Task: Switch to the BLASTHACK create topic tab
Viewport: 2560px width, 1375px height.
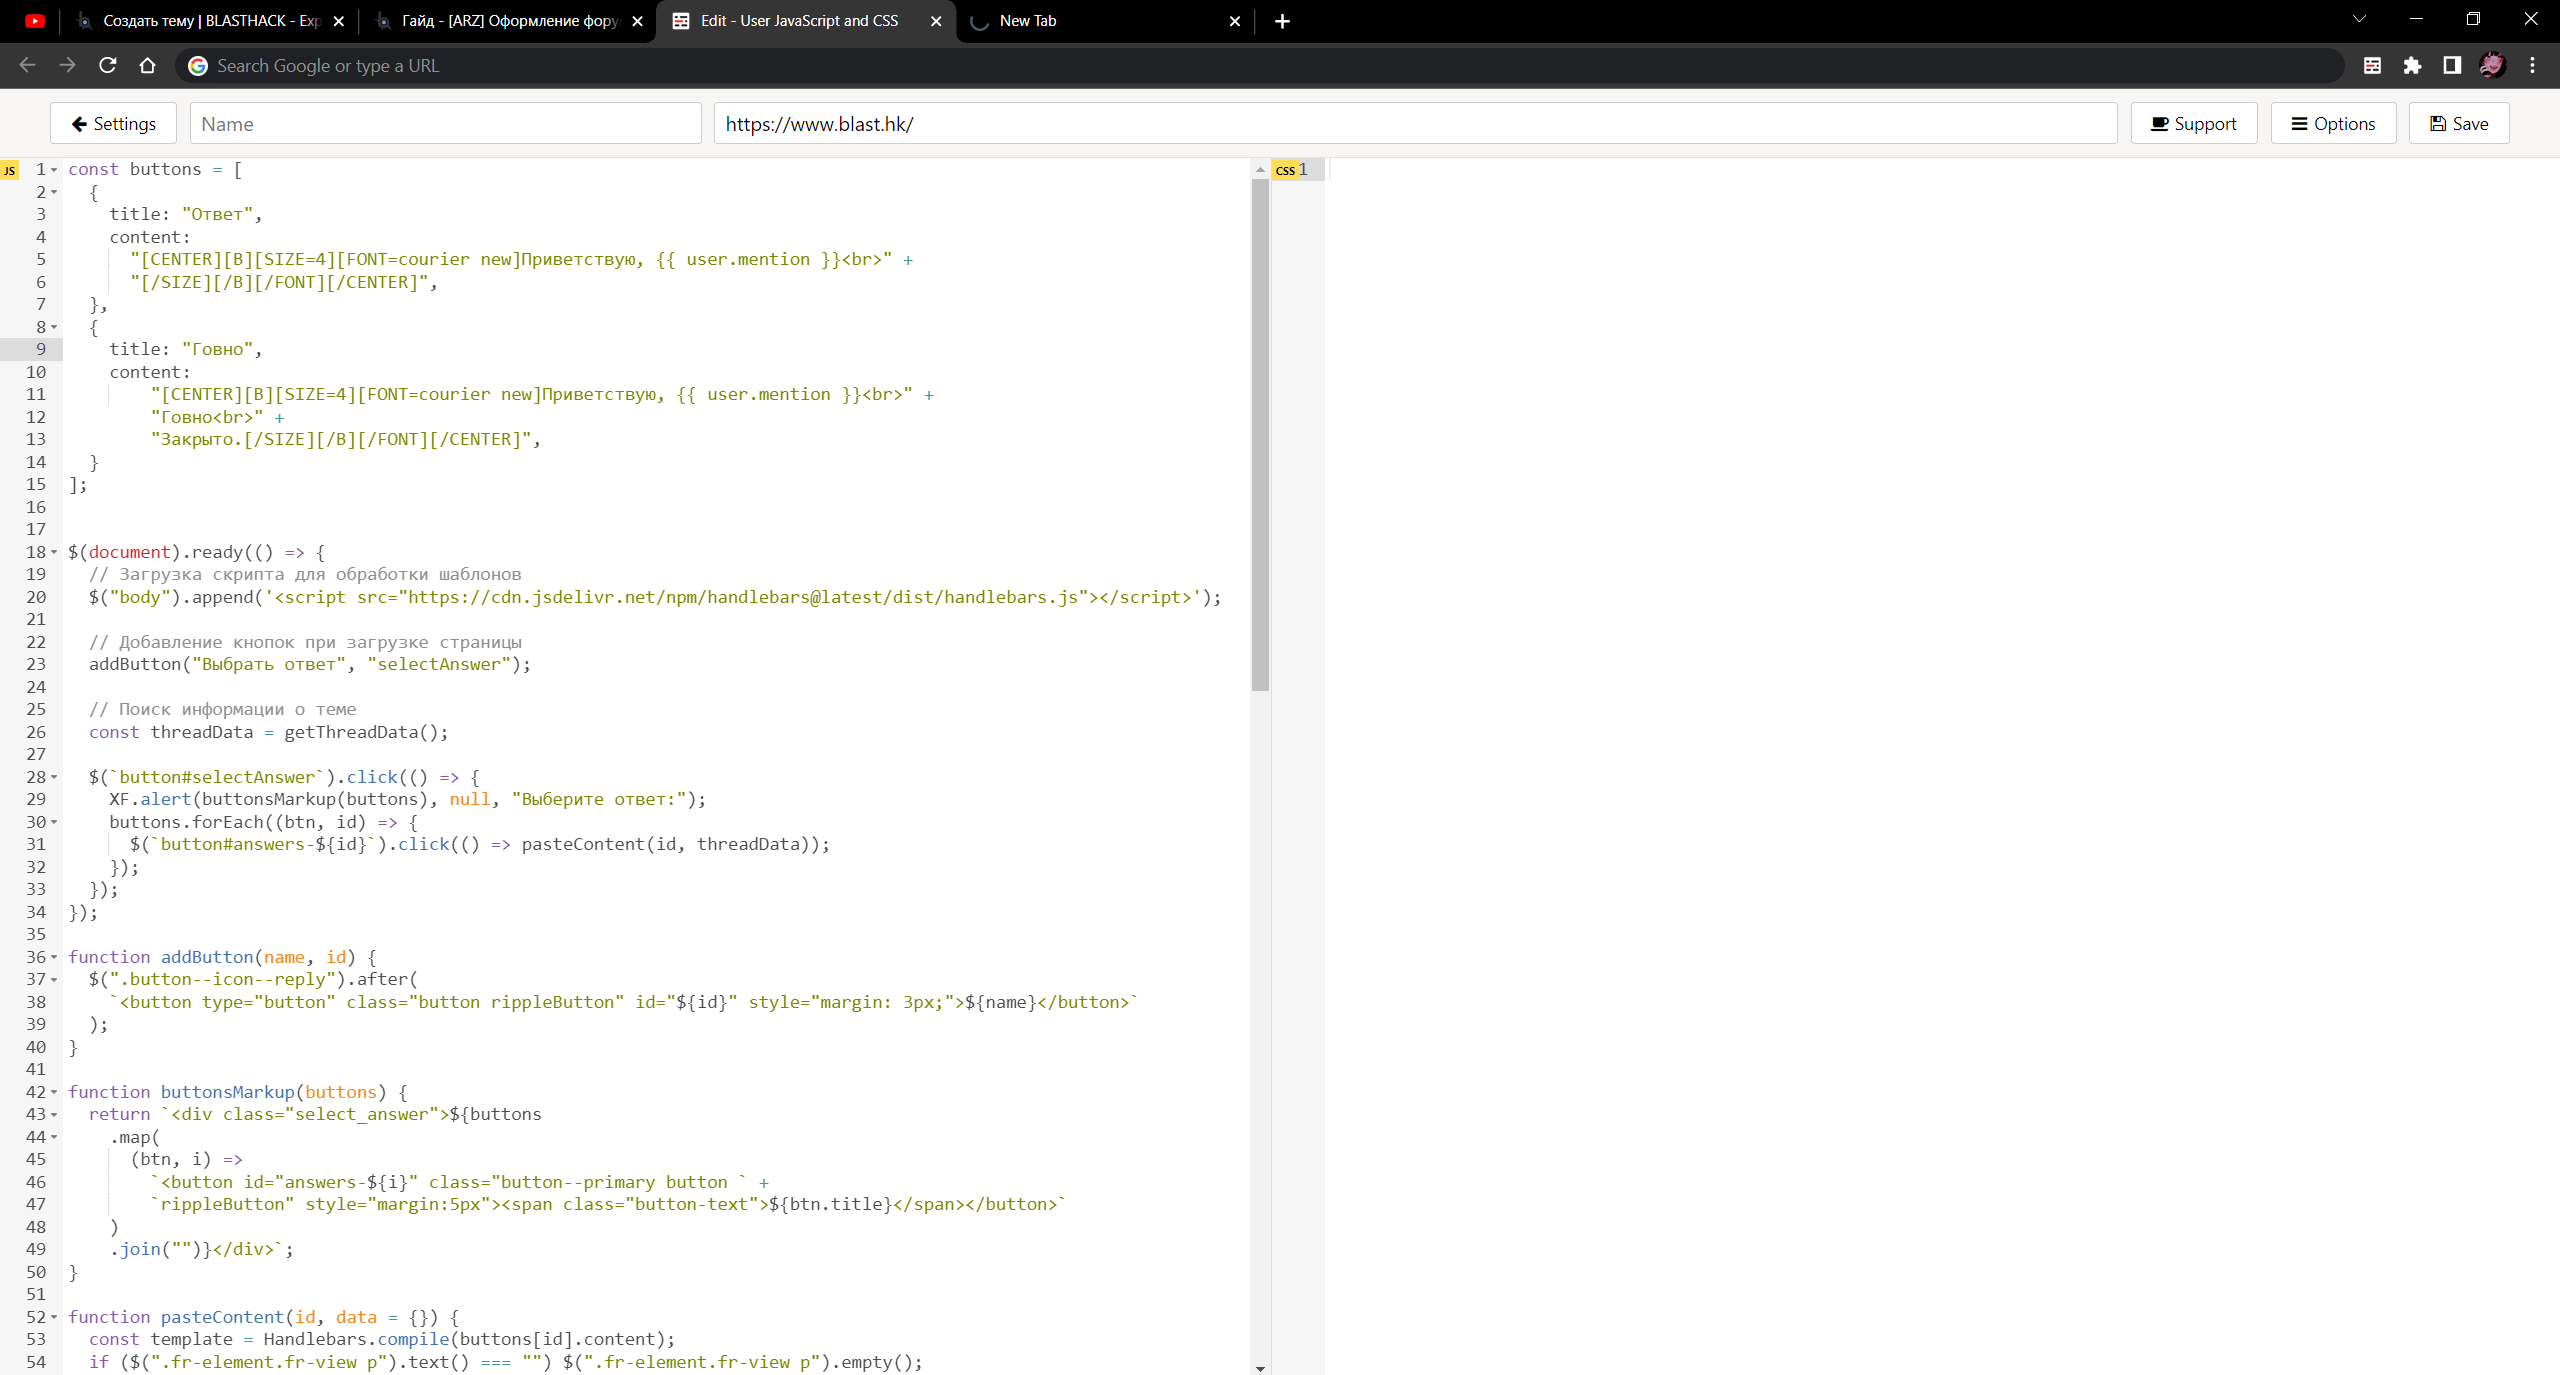Action: tap(211, 21)
